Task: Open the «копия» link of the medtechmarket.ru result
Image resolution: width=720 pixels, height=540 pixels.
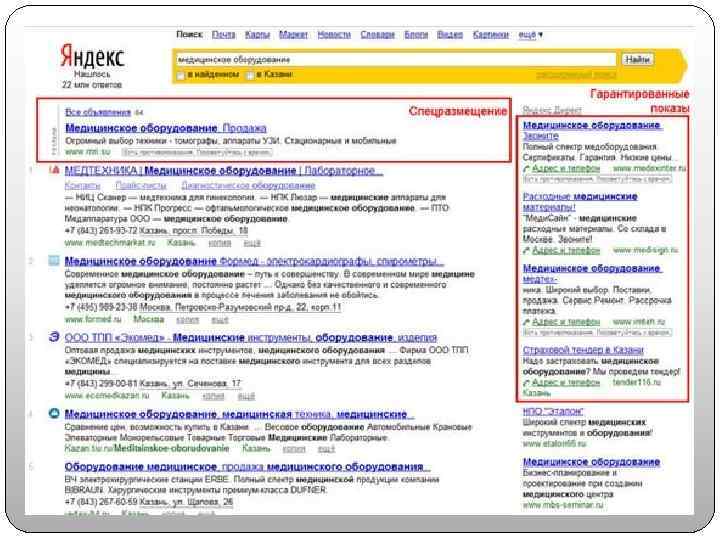Action: coord(219,242)
